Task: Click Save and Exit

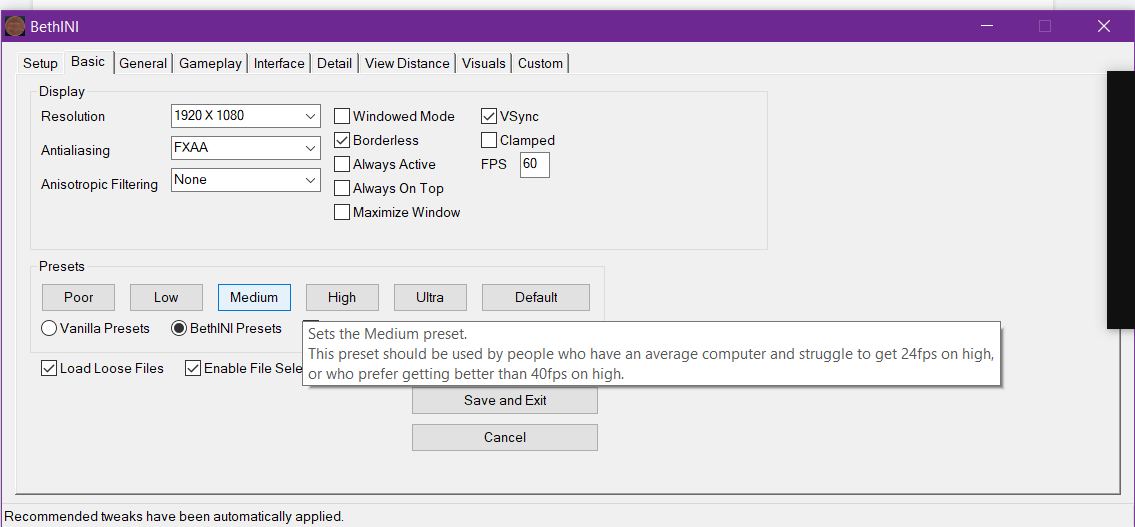Action: click(x=505, y=400)
